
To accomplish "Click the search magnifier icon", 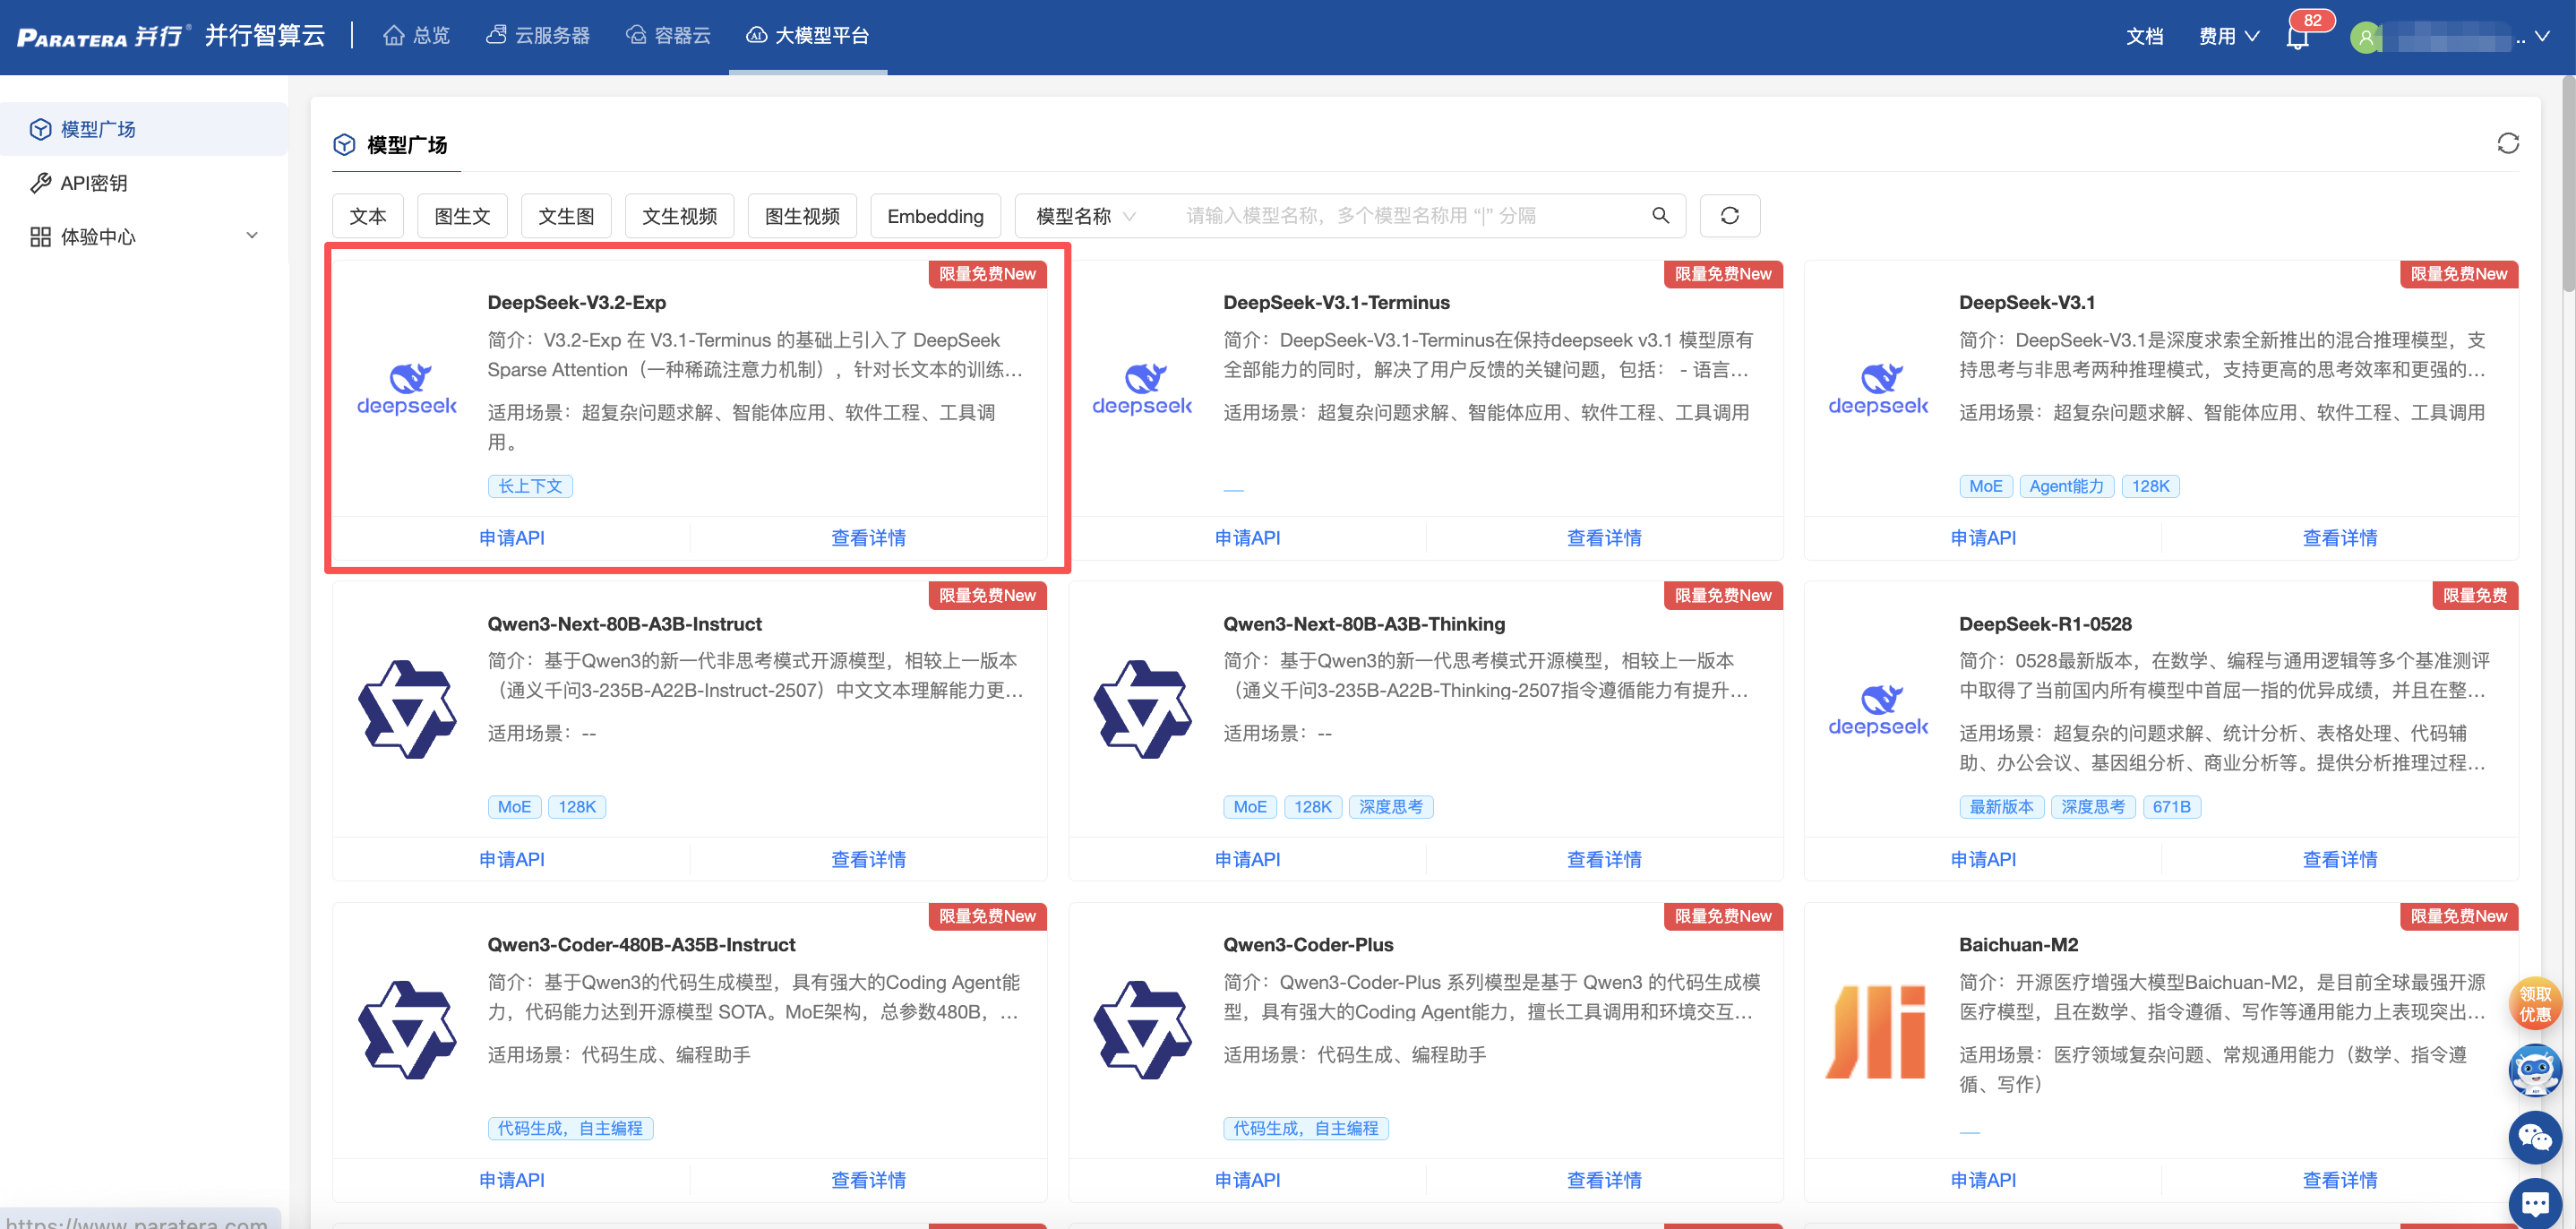I will (x=1660, y=216).
